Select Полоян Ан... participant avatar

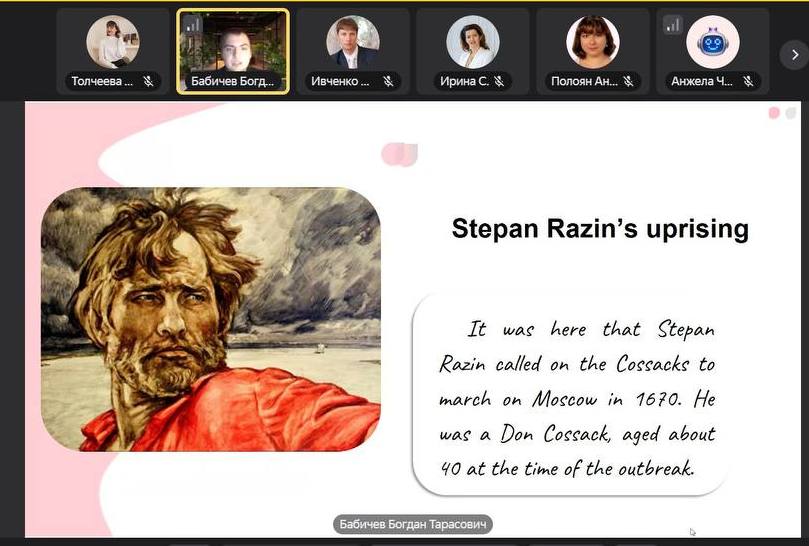(592, 42)
